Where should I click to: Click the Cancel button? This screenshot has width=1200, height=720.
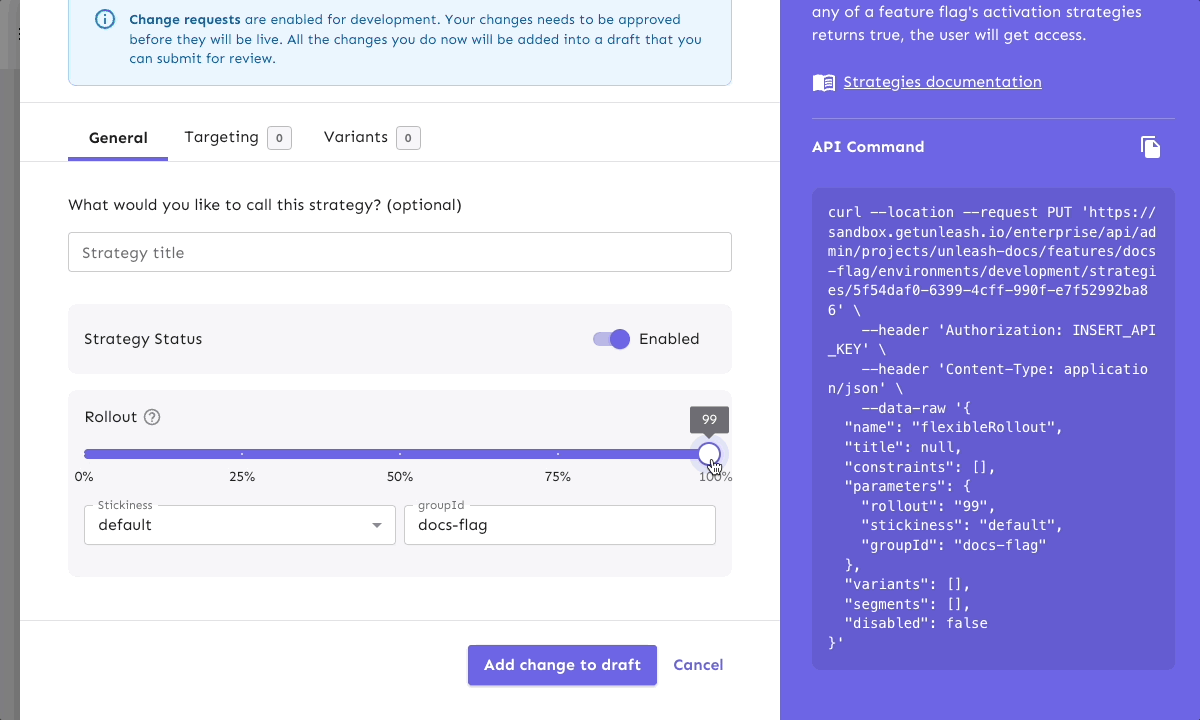click(x=697, y=664)
